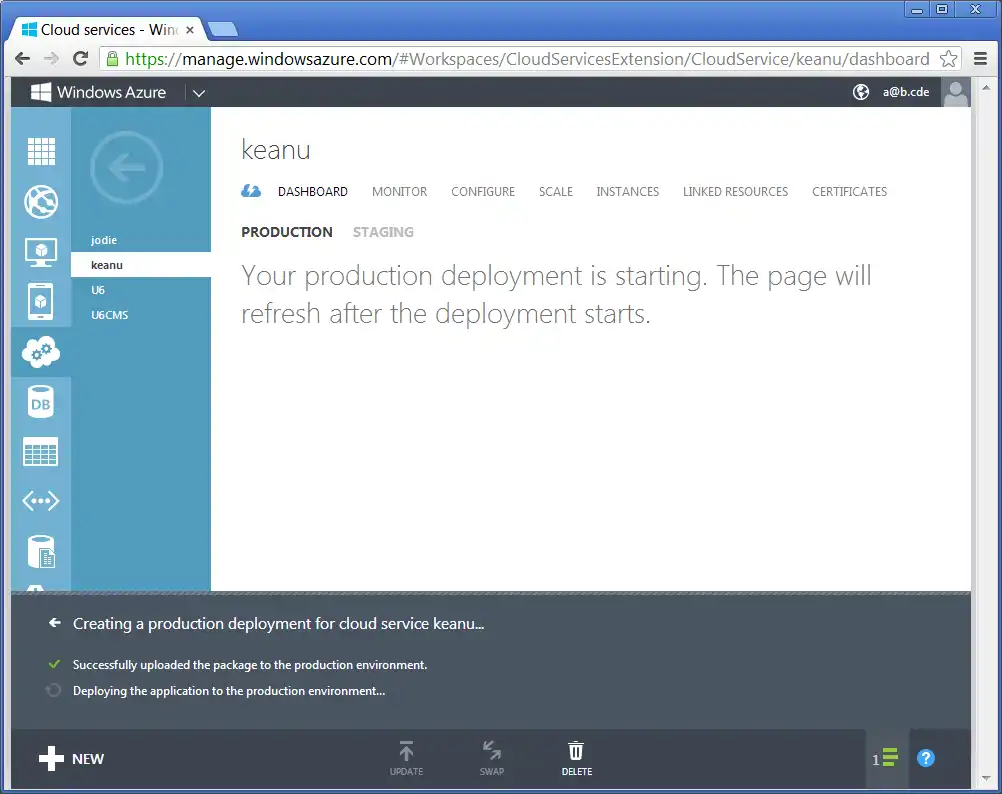The height and width of the screenshot is (794, 1002).
Task: Switch to the SCALE tab
Action: pyautogui.click(x=555, y=192)
